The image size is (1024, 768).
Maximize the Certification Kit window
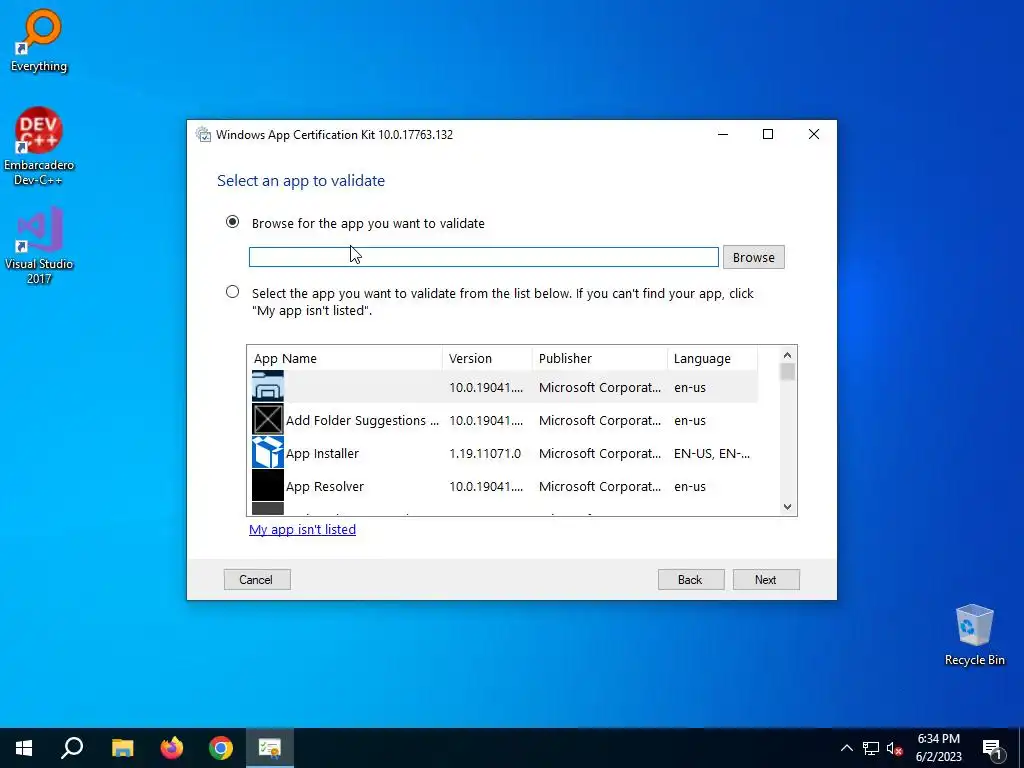click(x=768, y=134)
